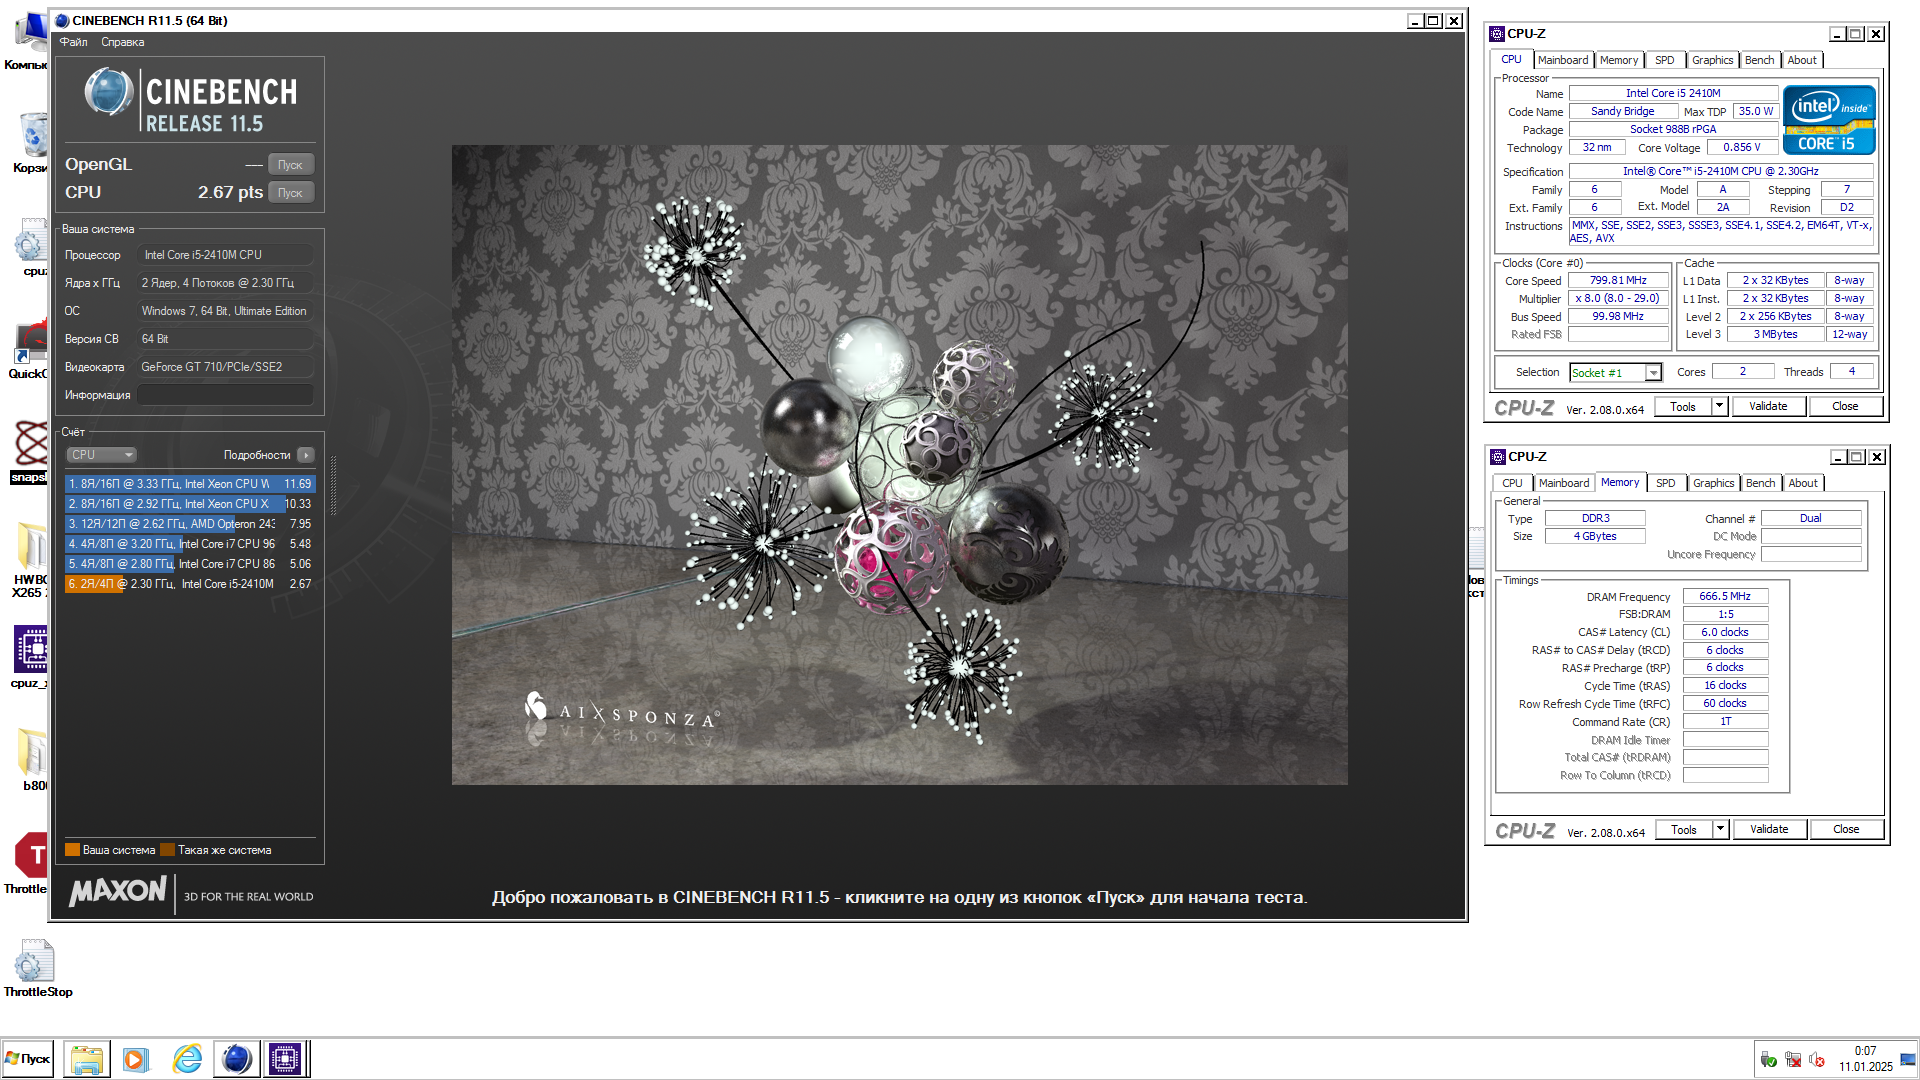Start the OpenGL test with its Пуск button

pos(291,165)
